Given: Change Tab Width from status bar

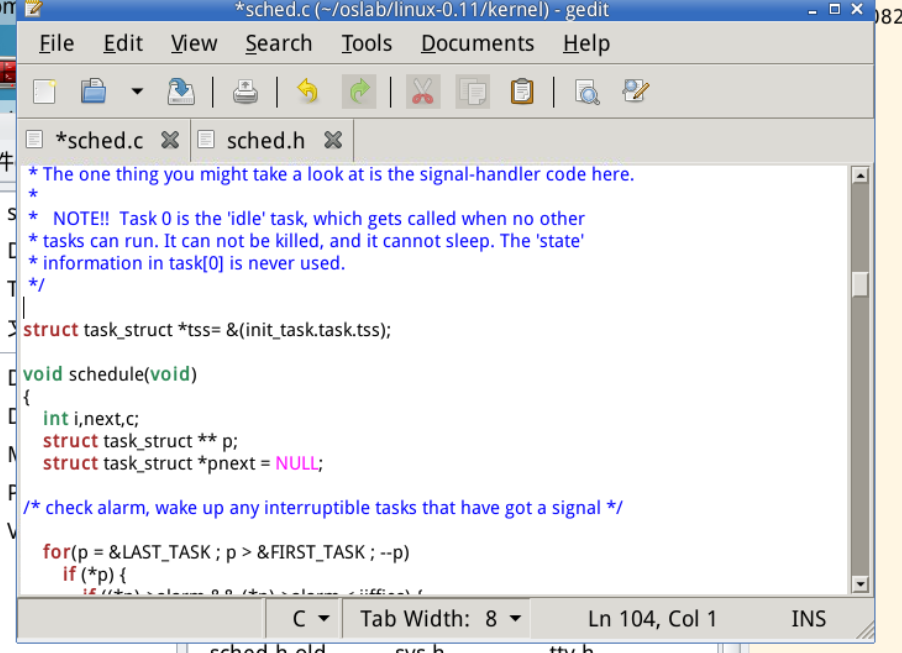Looking at the screenshot, I should (441, 619).
